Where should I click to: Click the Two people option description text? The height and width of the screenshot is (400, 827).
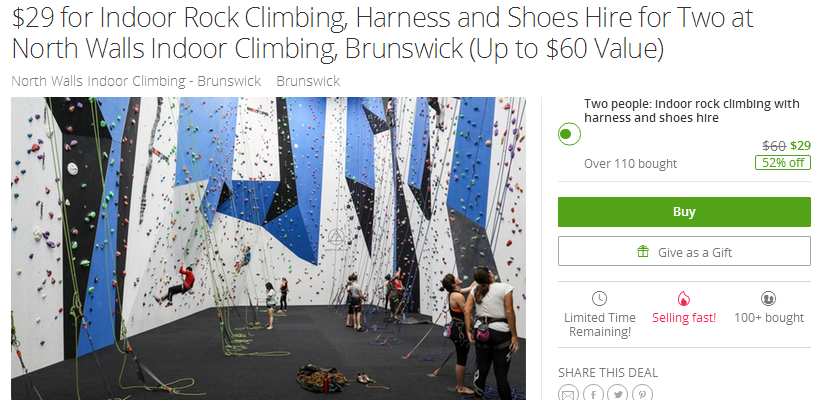click(x=691, y=111)
